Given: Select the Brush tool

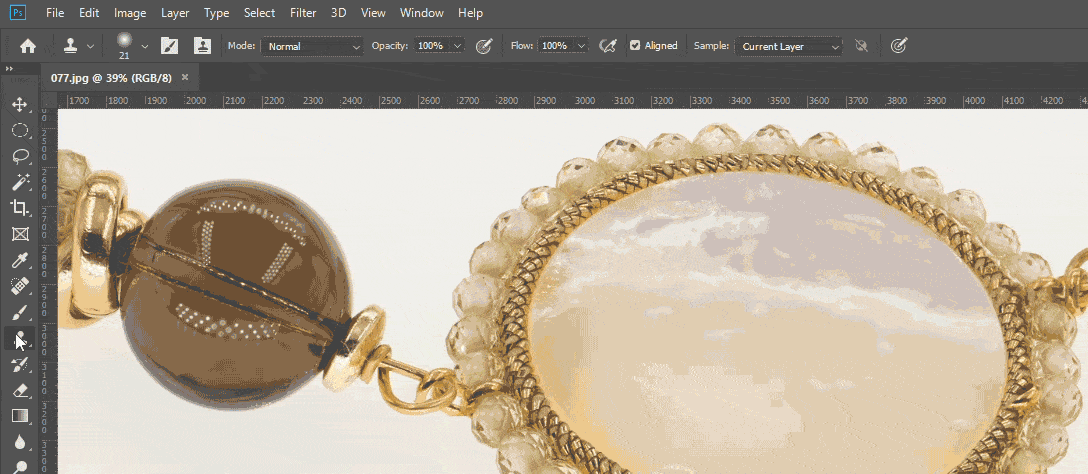Looking at the screenshot, I should click(19, 312).
